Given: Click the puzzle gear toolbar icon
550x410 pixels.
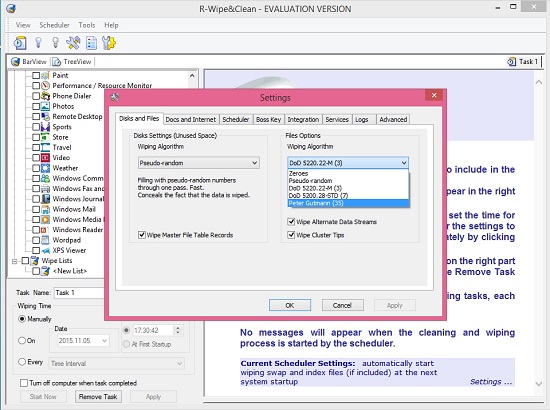Looking at the screenshot, I should tap(109, 43).
